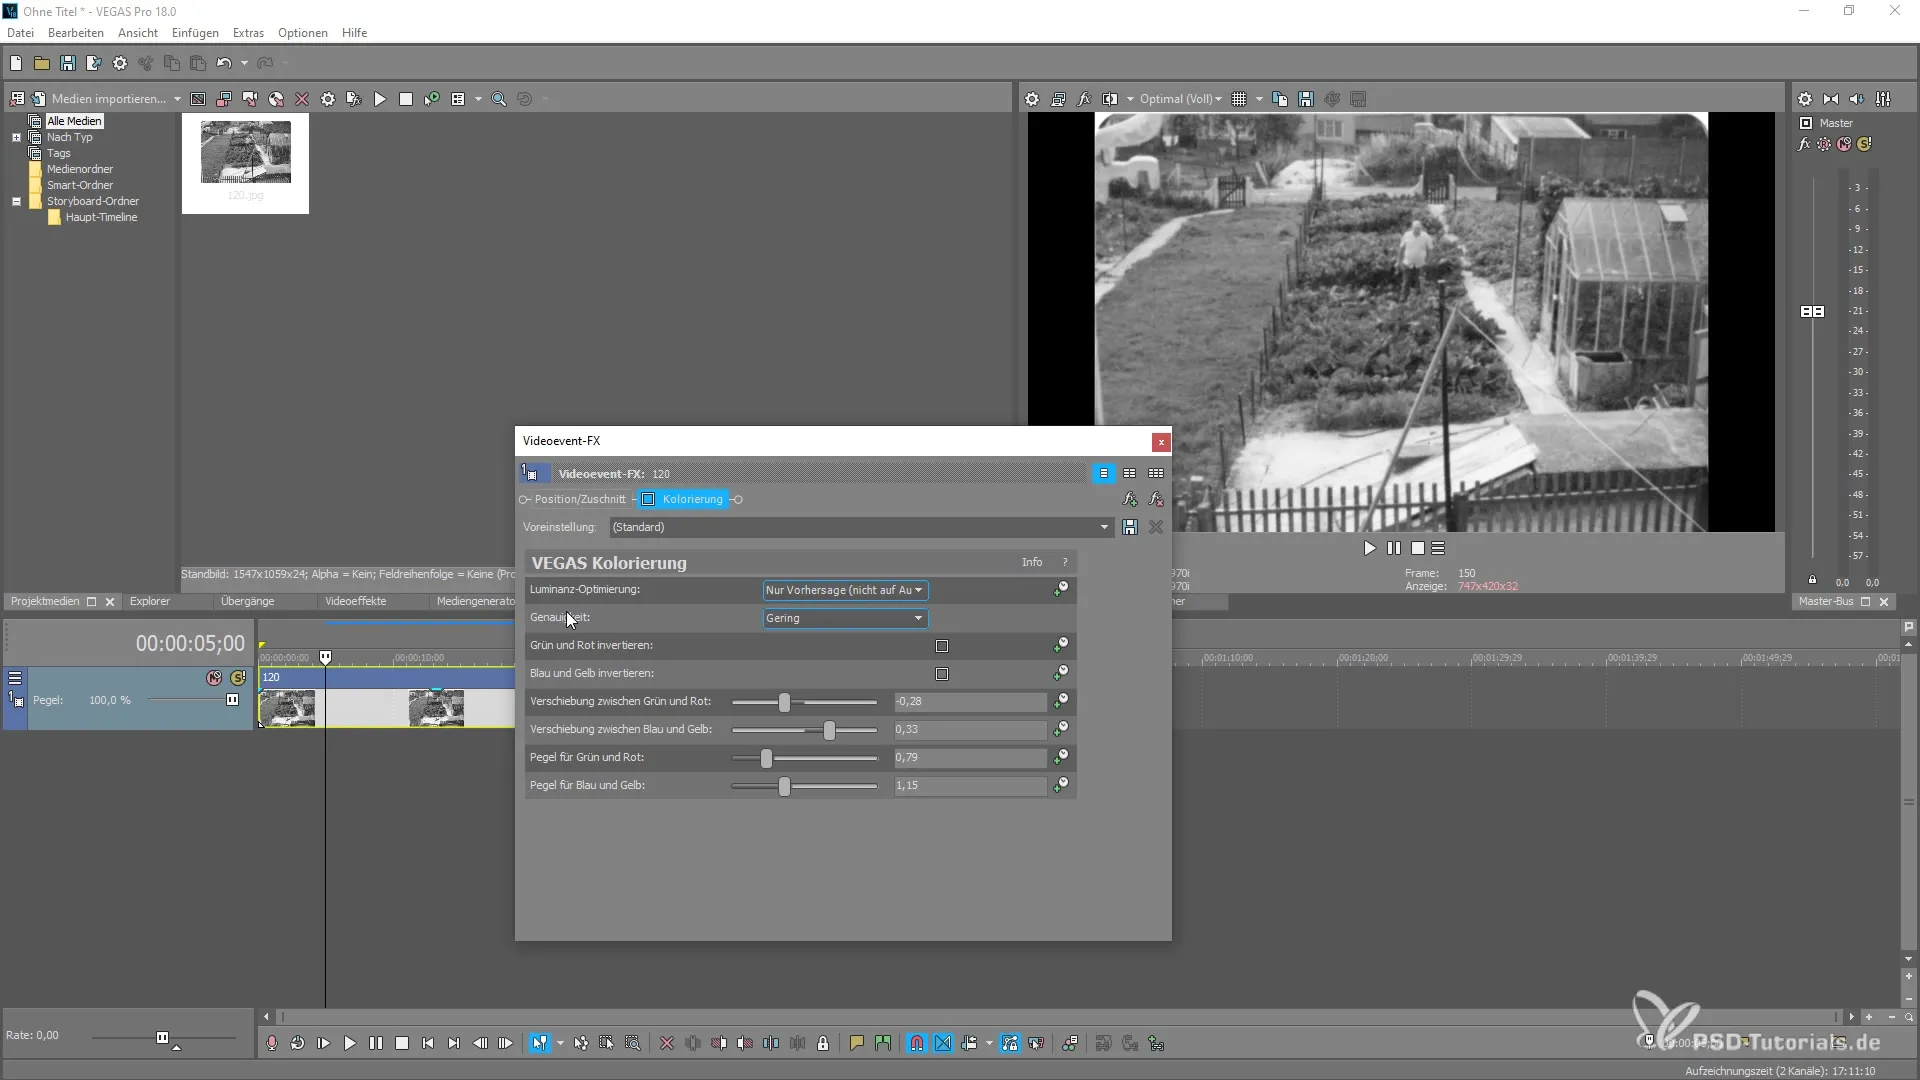Screen dimensions: 1920x1080
Task: Toggle Grün und Rot invertieren checkbox
Action: [x=942, y=646]
